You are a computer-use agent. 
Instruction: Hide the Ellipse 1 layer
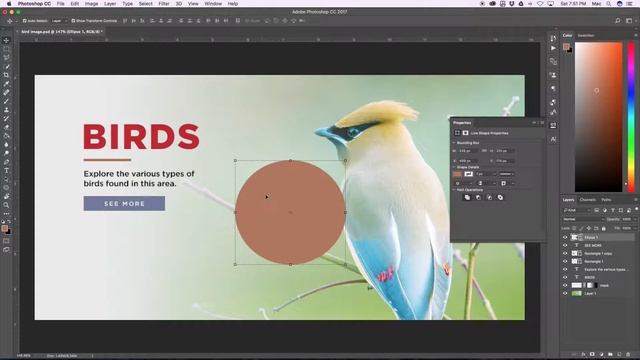tap(565, 237)
